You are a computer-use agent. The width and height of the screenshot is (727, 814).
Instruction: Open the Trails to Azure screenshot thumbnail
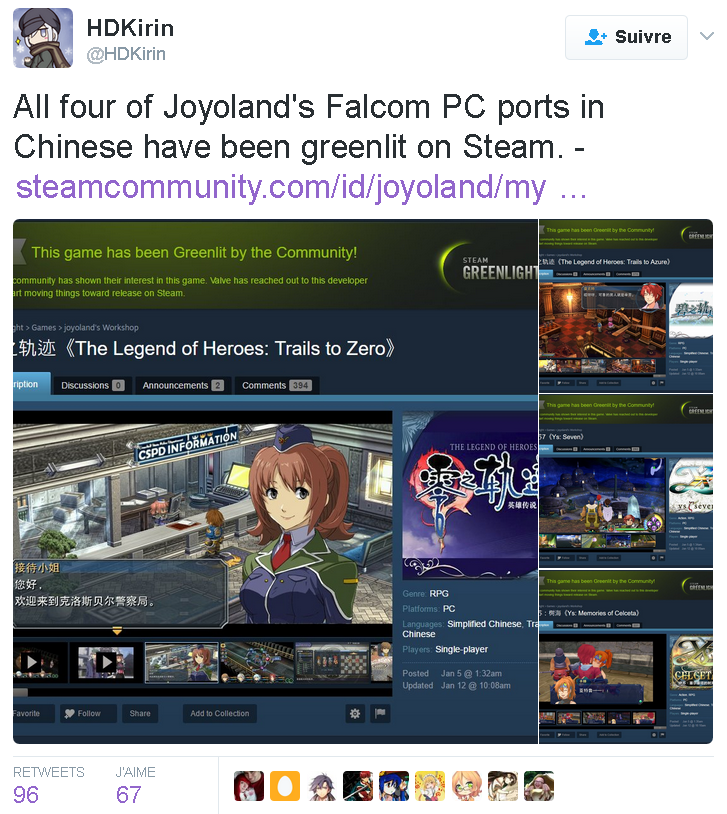[626, 306]
